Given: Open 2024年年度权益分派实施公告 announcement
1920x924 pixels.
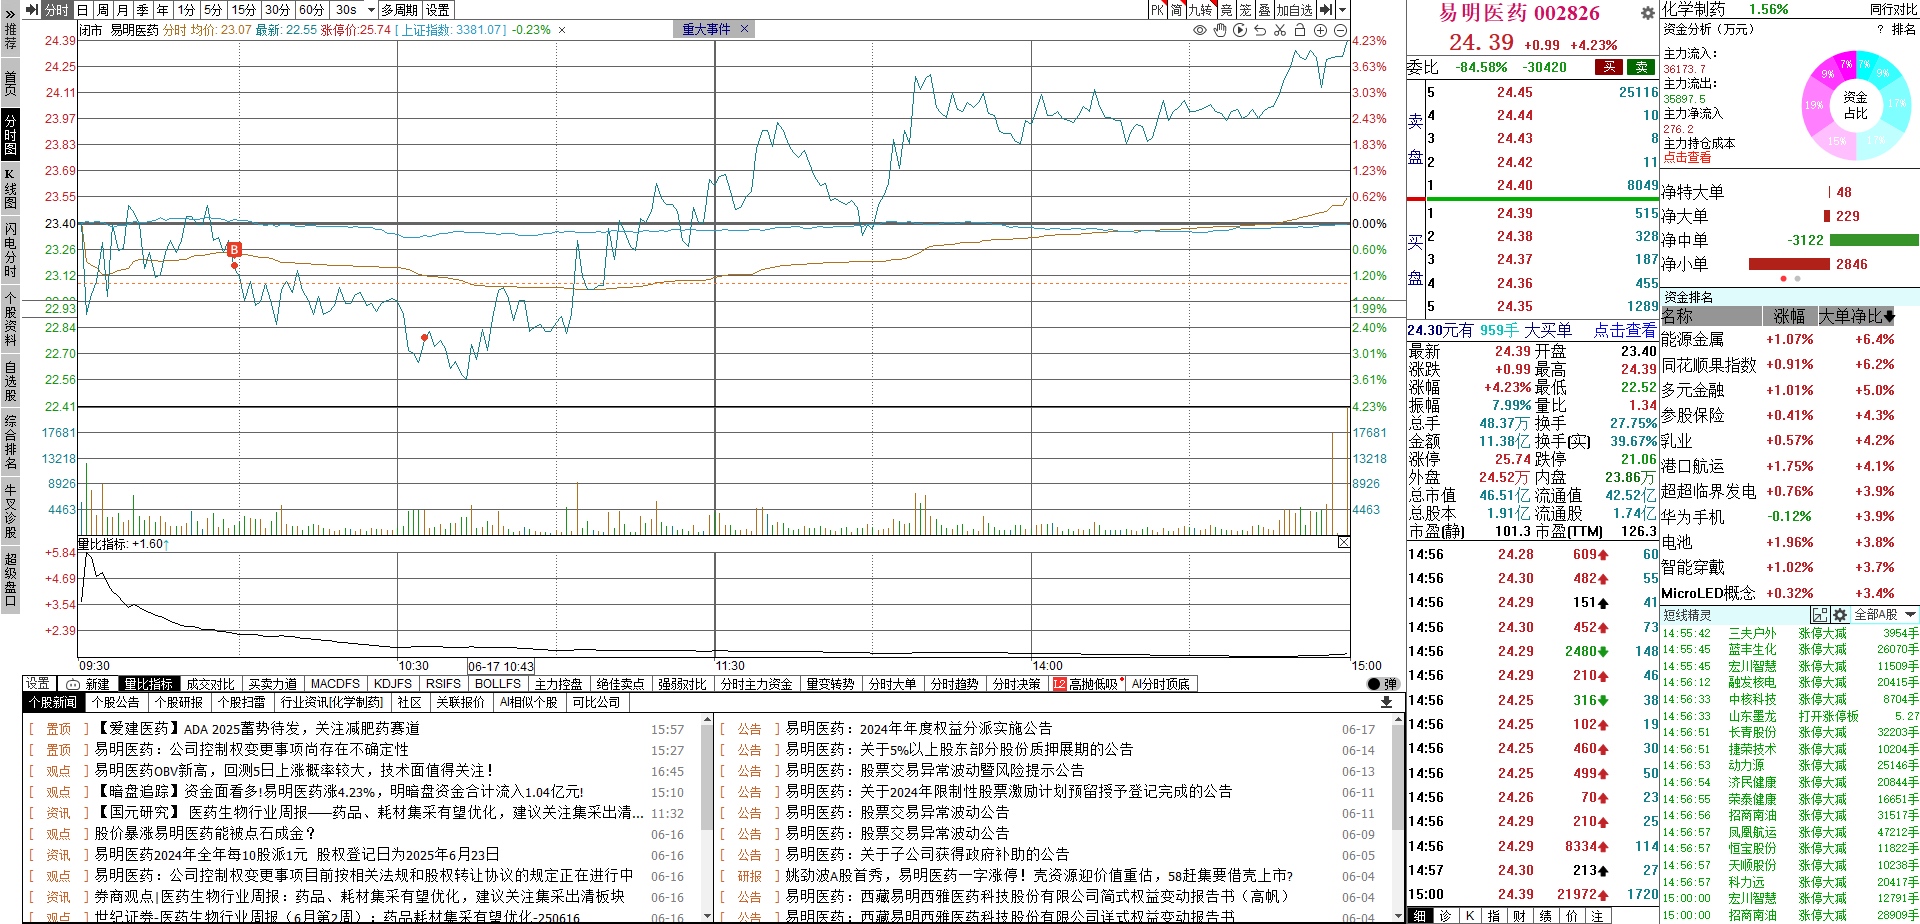Looking at the screenshot, I should tap(918, 729).
